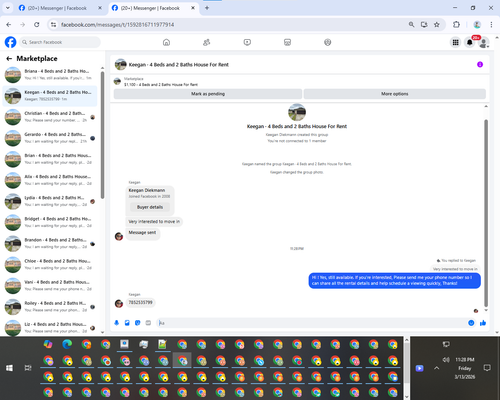Screen dimensions: 500x400
Task: Open Alix conversation in sidebar
Action: (50, 180)
